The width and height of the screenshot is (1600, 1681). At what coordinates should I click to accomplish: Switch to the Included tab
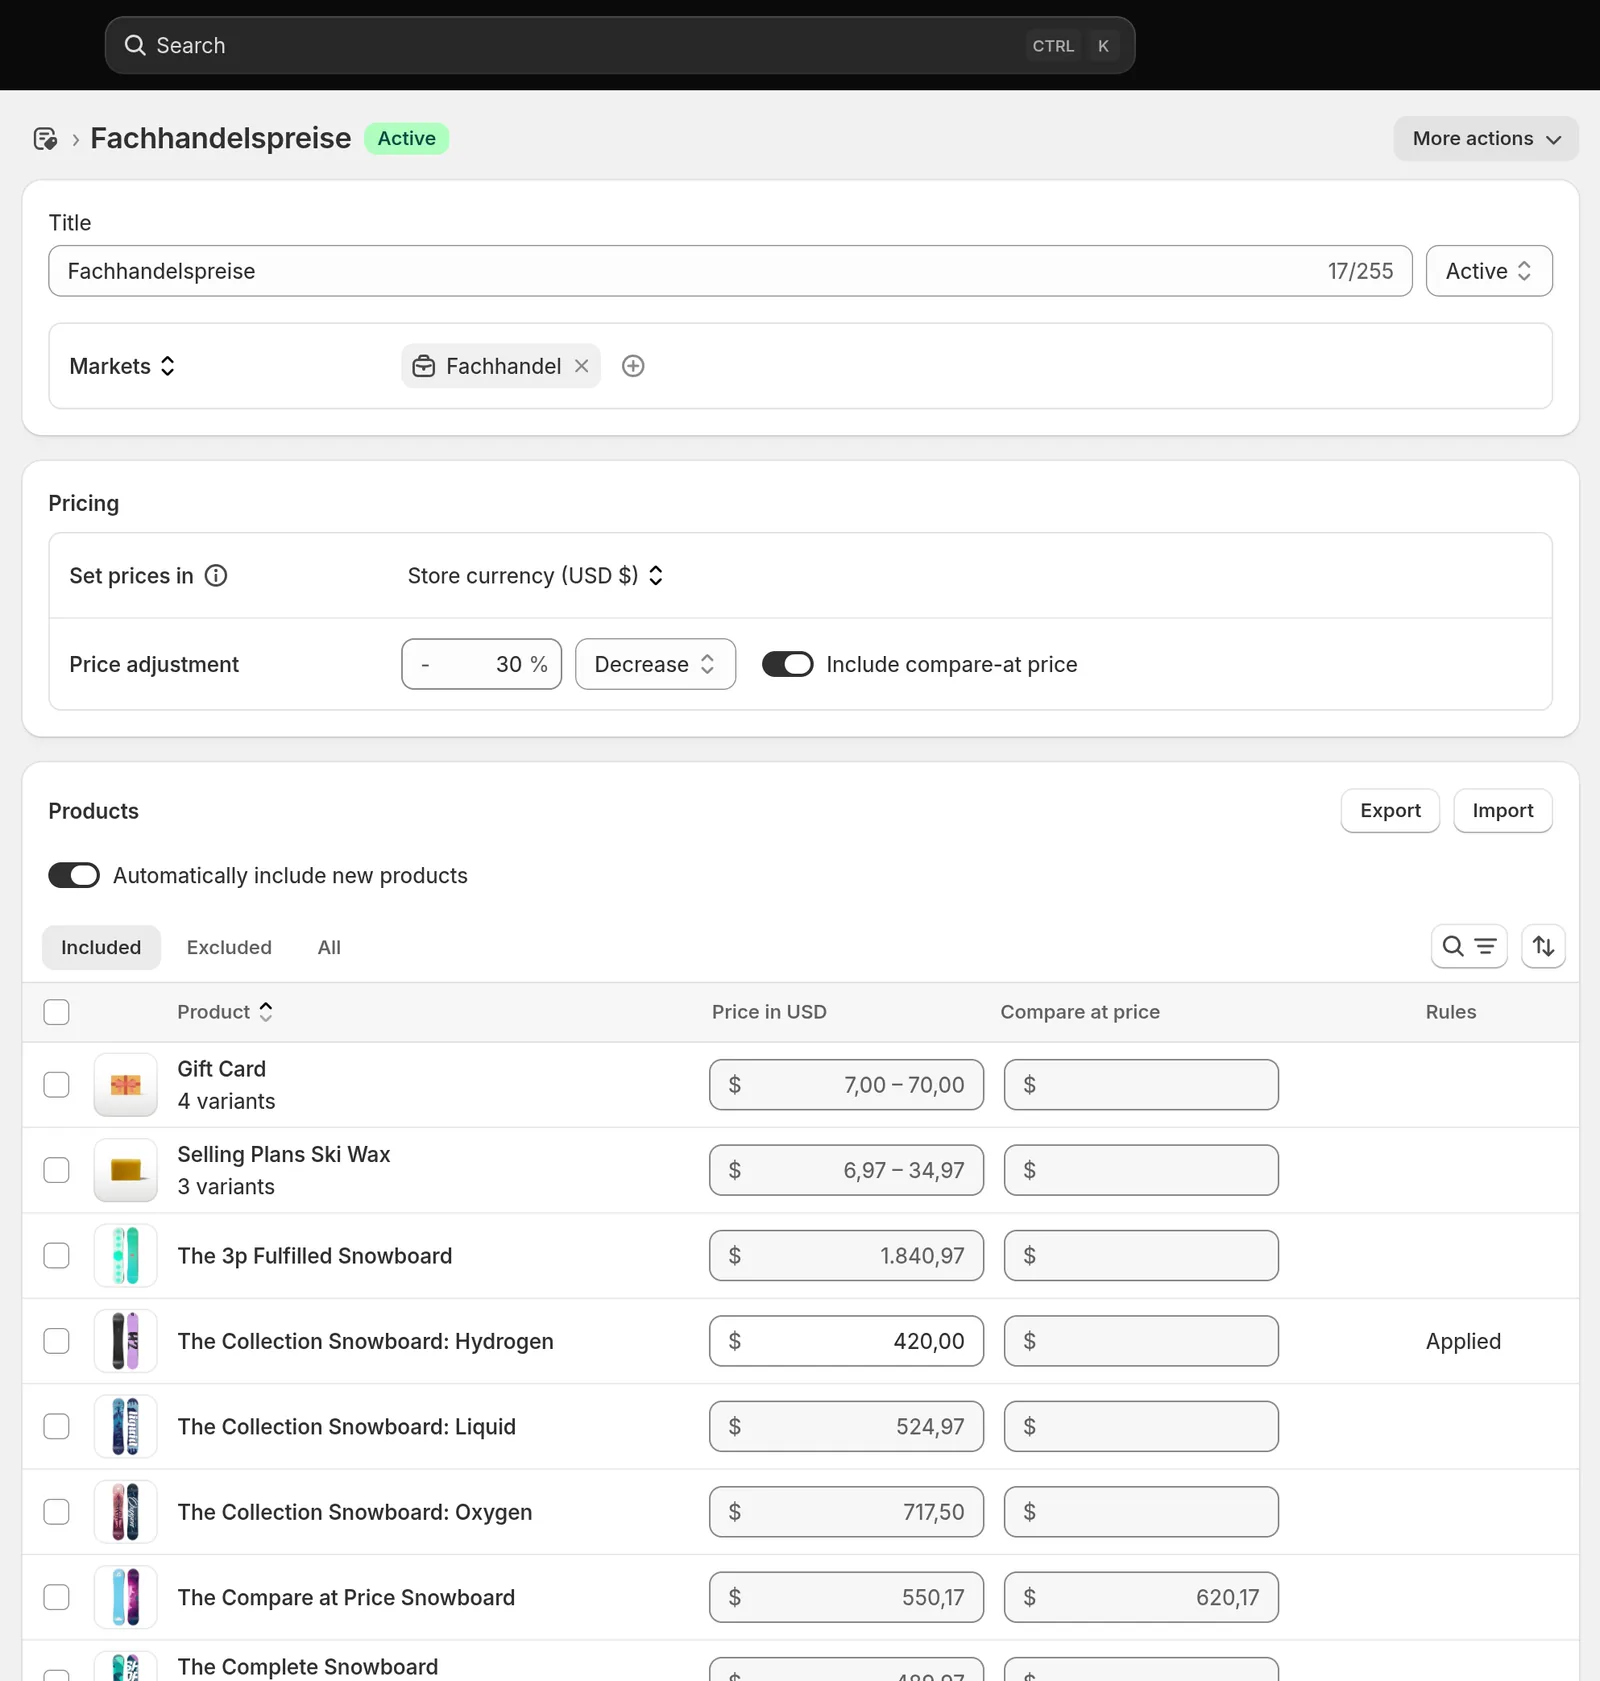(x=101, y=947)
